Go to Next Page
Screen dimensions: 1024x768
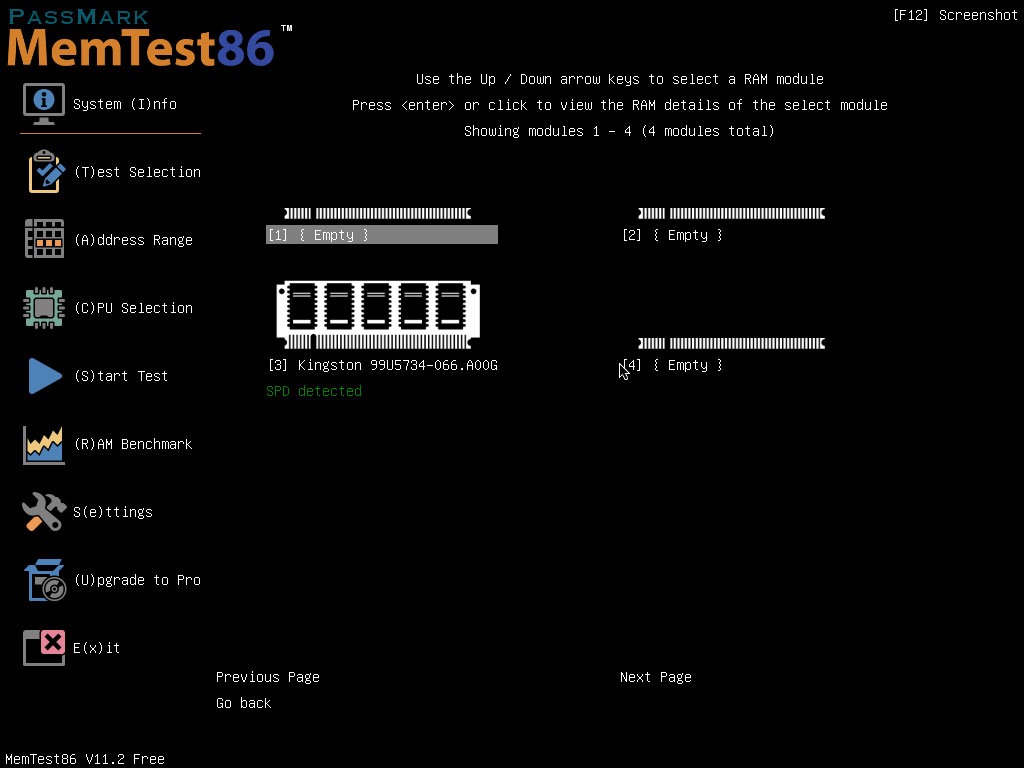tap(656, 677)
